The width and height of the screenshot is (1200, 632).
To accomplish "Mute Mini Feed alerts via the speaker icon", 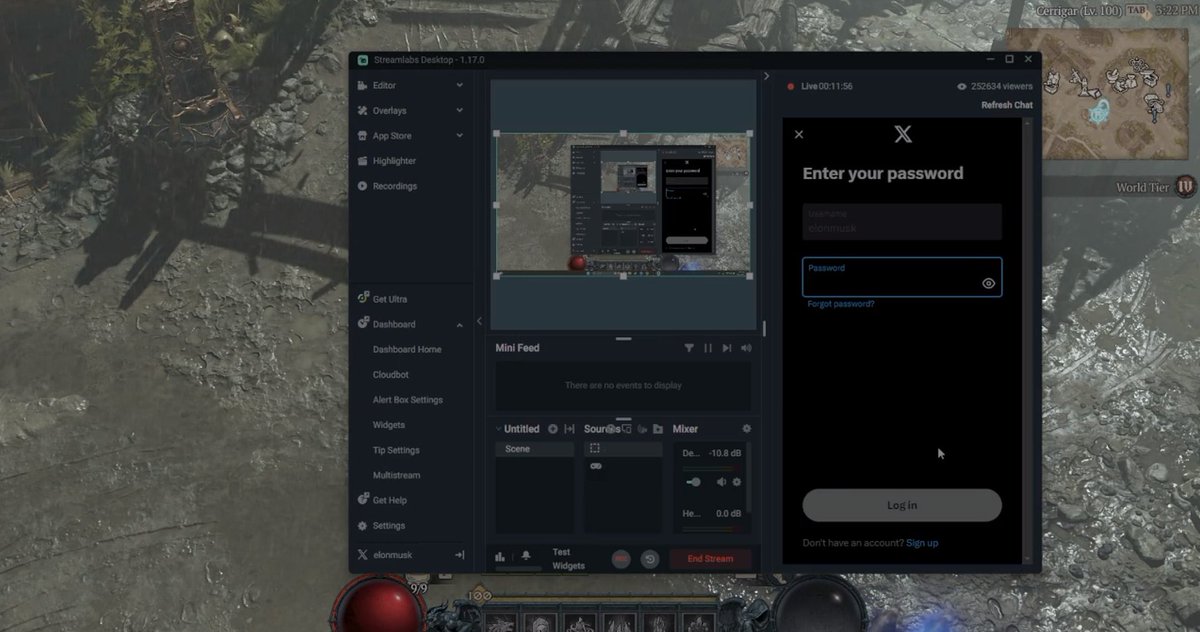I will 746,348.
